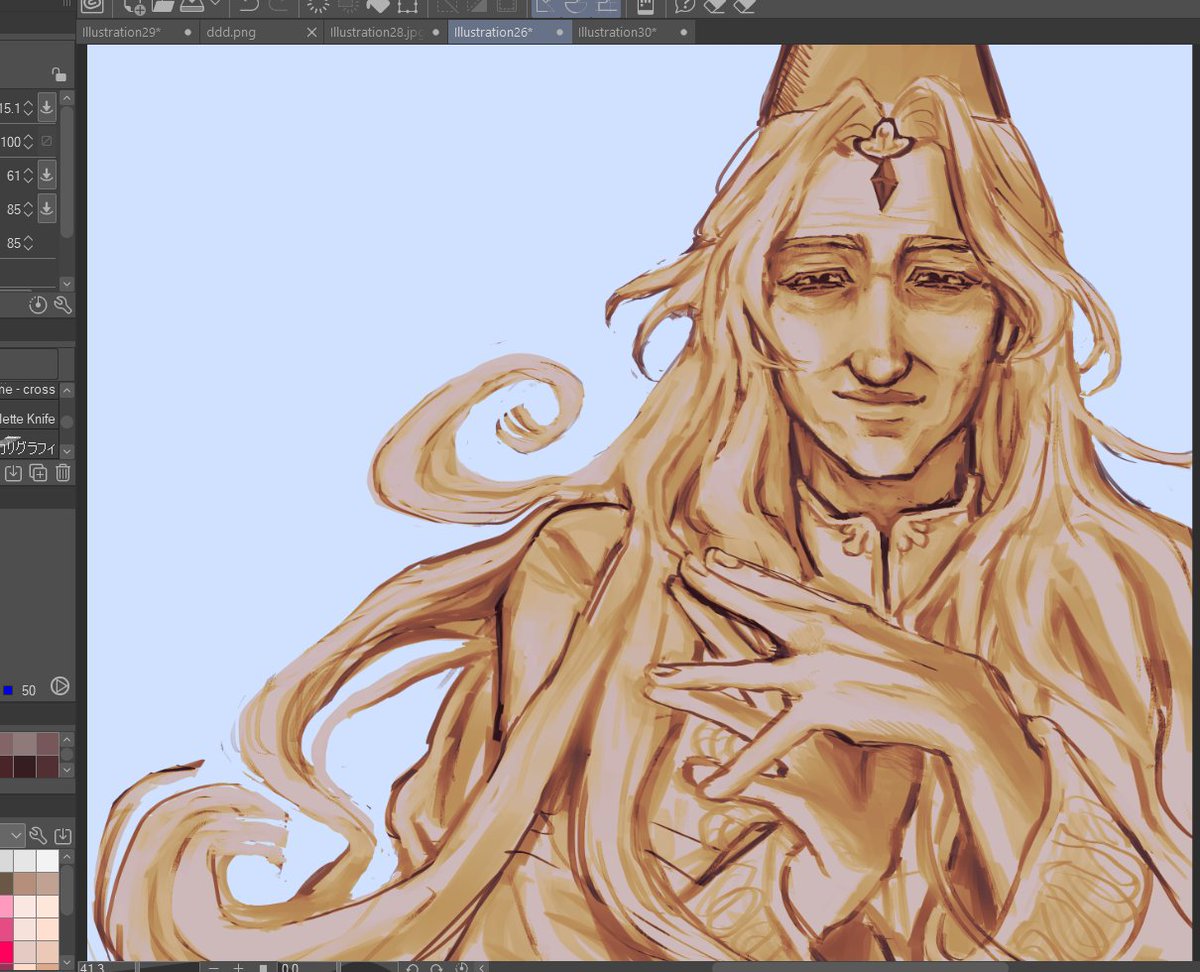This screenshot has height=972, width=1200.
Task: Reset tool properties to initial settings
Action: [38, 305]
